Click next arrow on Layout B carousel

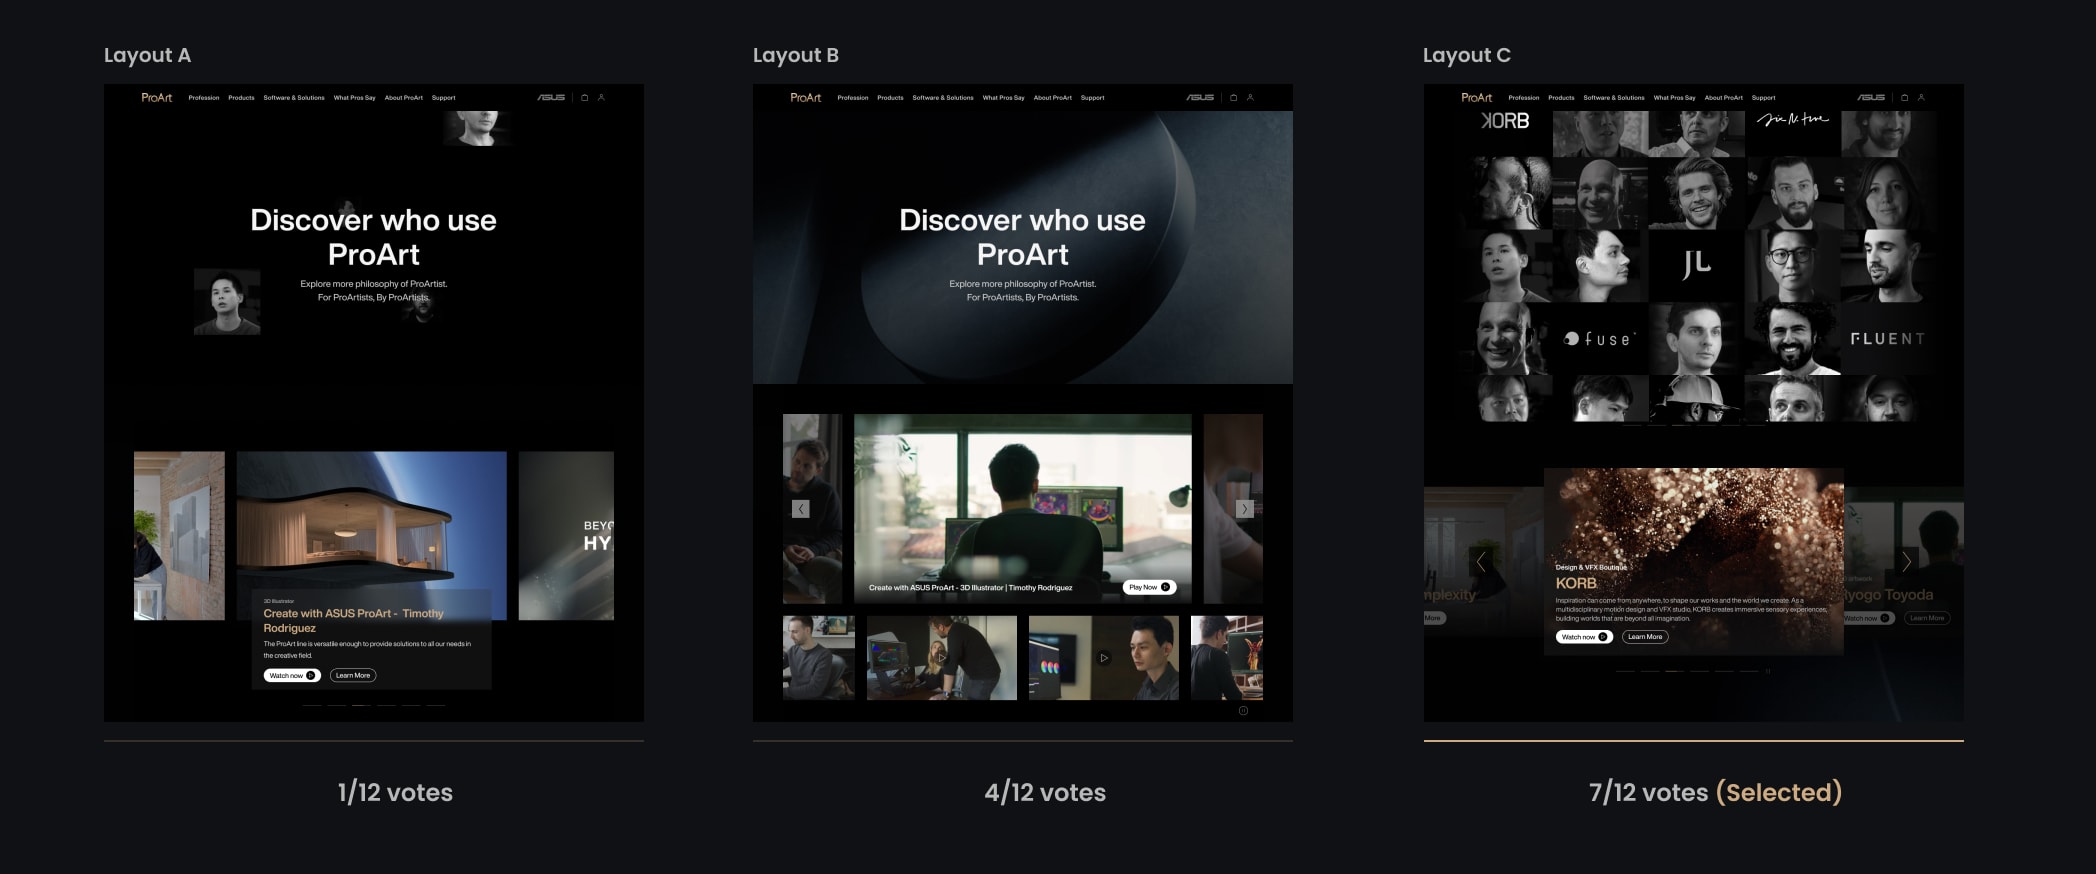pos(1244,509)
